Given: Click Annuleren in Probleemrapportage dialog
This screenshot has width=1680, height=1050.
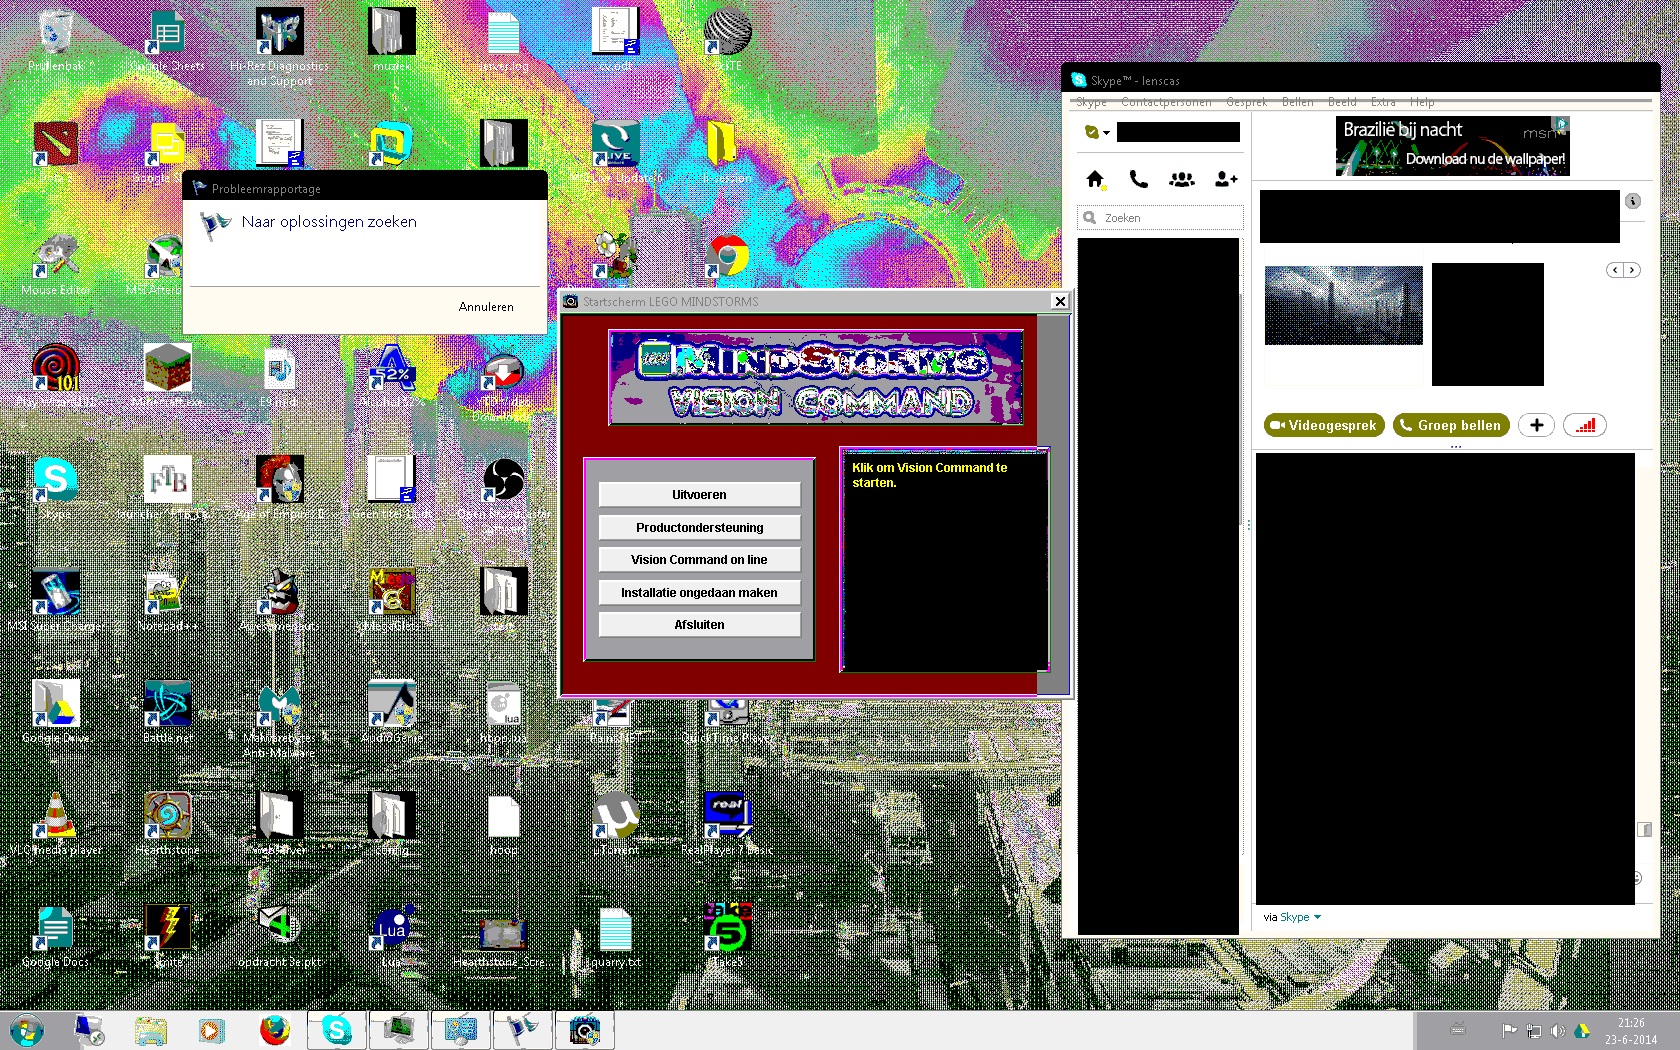Looking at the screenshot, I should pyautogui.click(x=486, y=307).
